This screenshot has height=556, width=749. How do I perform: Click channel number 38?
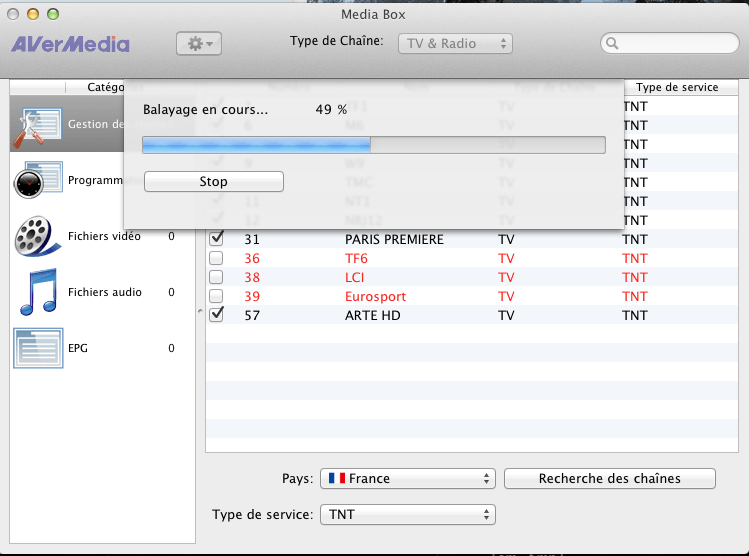click(252, 278)
